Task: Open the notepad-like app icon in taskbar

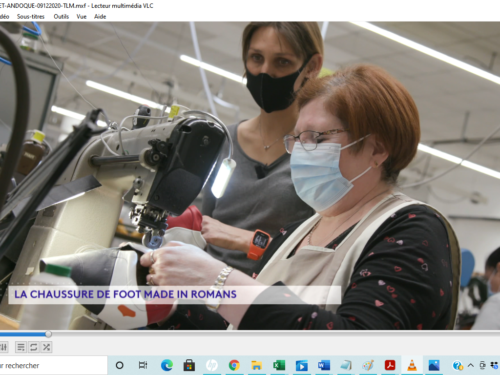Action: tap(346, 365)
